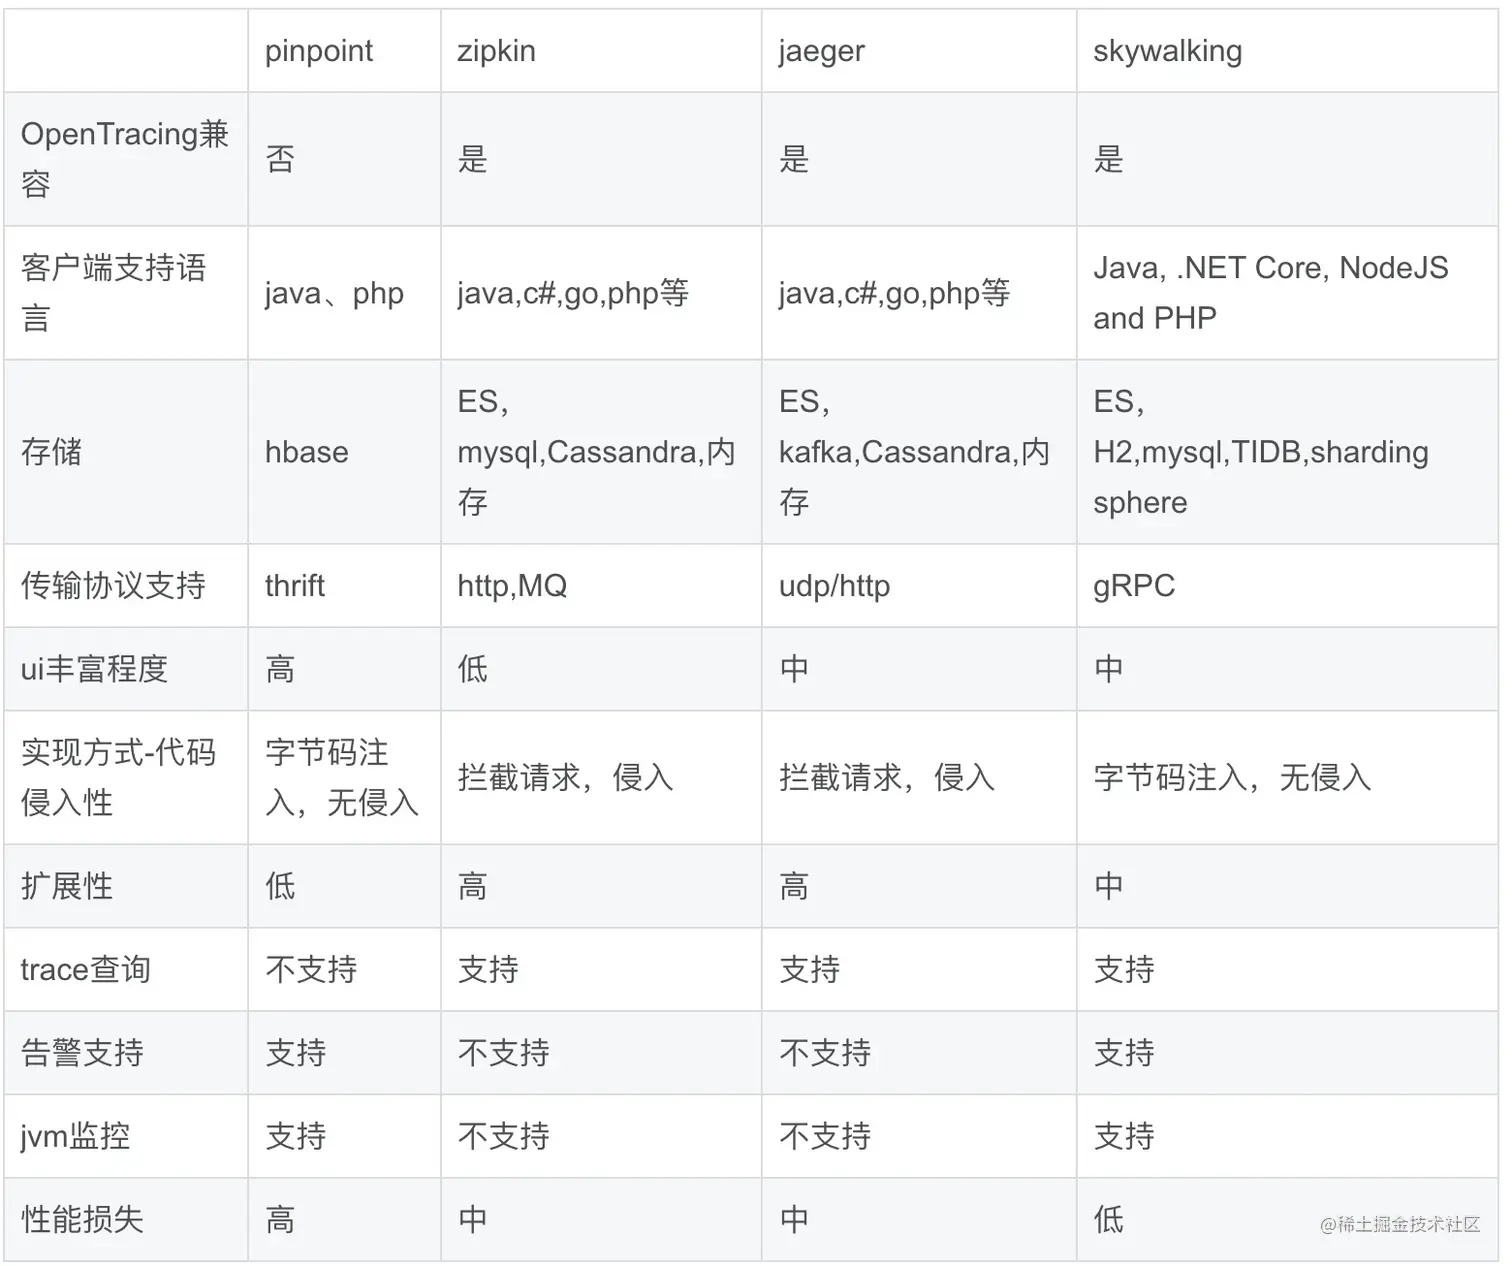Click 'java,c#,go,php等' in the zipkin column
The width and height of the screenshot is (1512, 1266).
pos(573,293)
